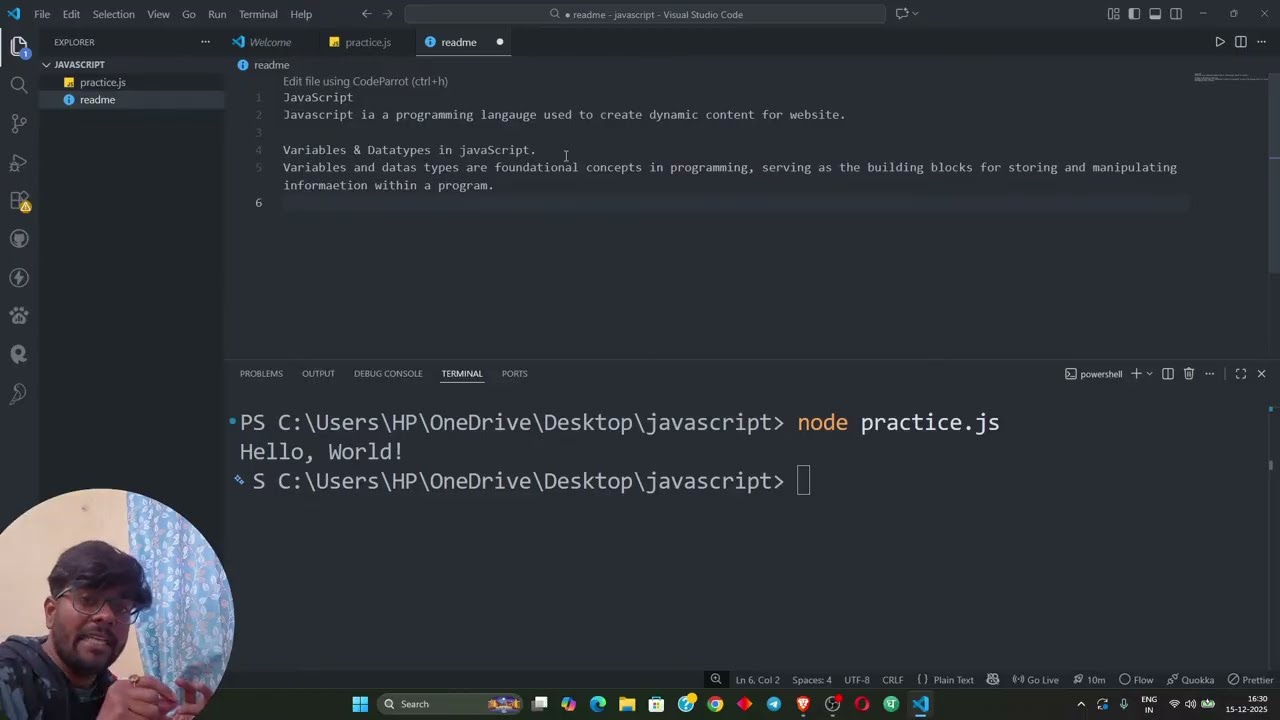Toggle Prettier in the status bar
The width and height of the screenshot is (1280, 720).
tap(1251, 680)
